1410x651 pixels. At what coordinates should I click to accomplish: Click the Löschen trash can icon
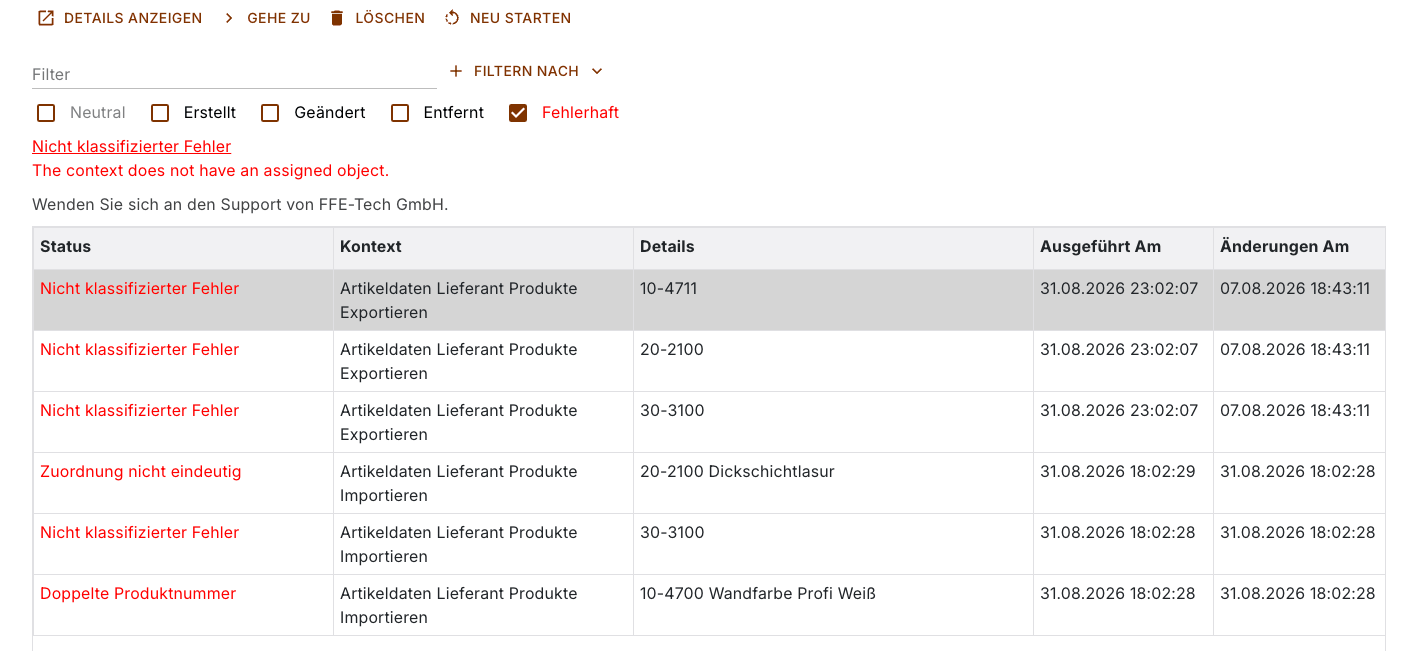(337, 18)
